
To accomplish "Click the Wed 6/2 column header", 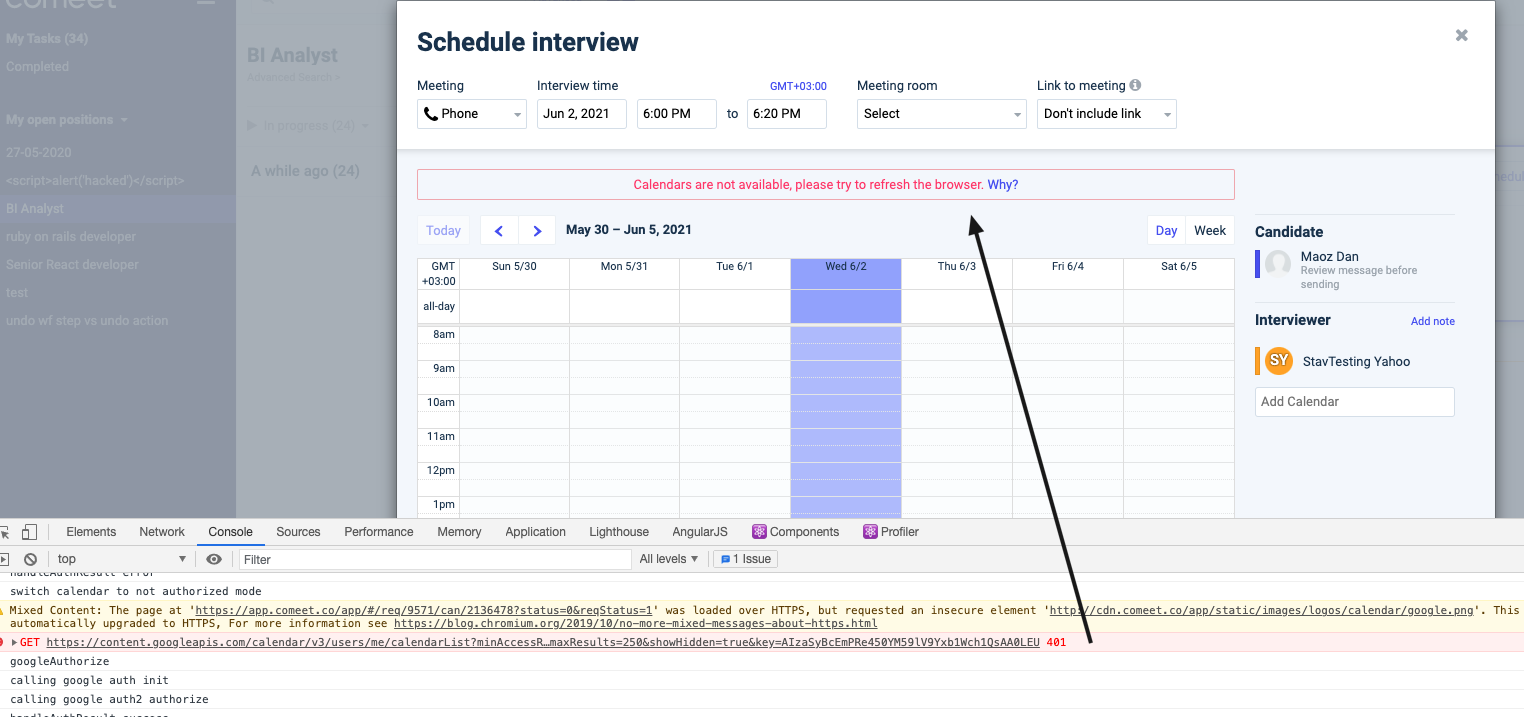I will [x=846, y=267].
